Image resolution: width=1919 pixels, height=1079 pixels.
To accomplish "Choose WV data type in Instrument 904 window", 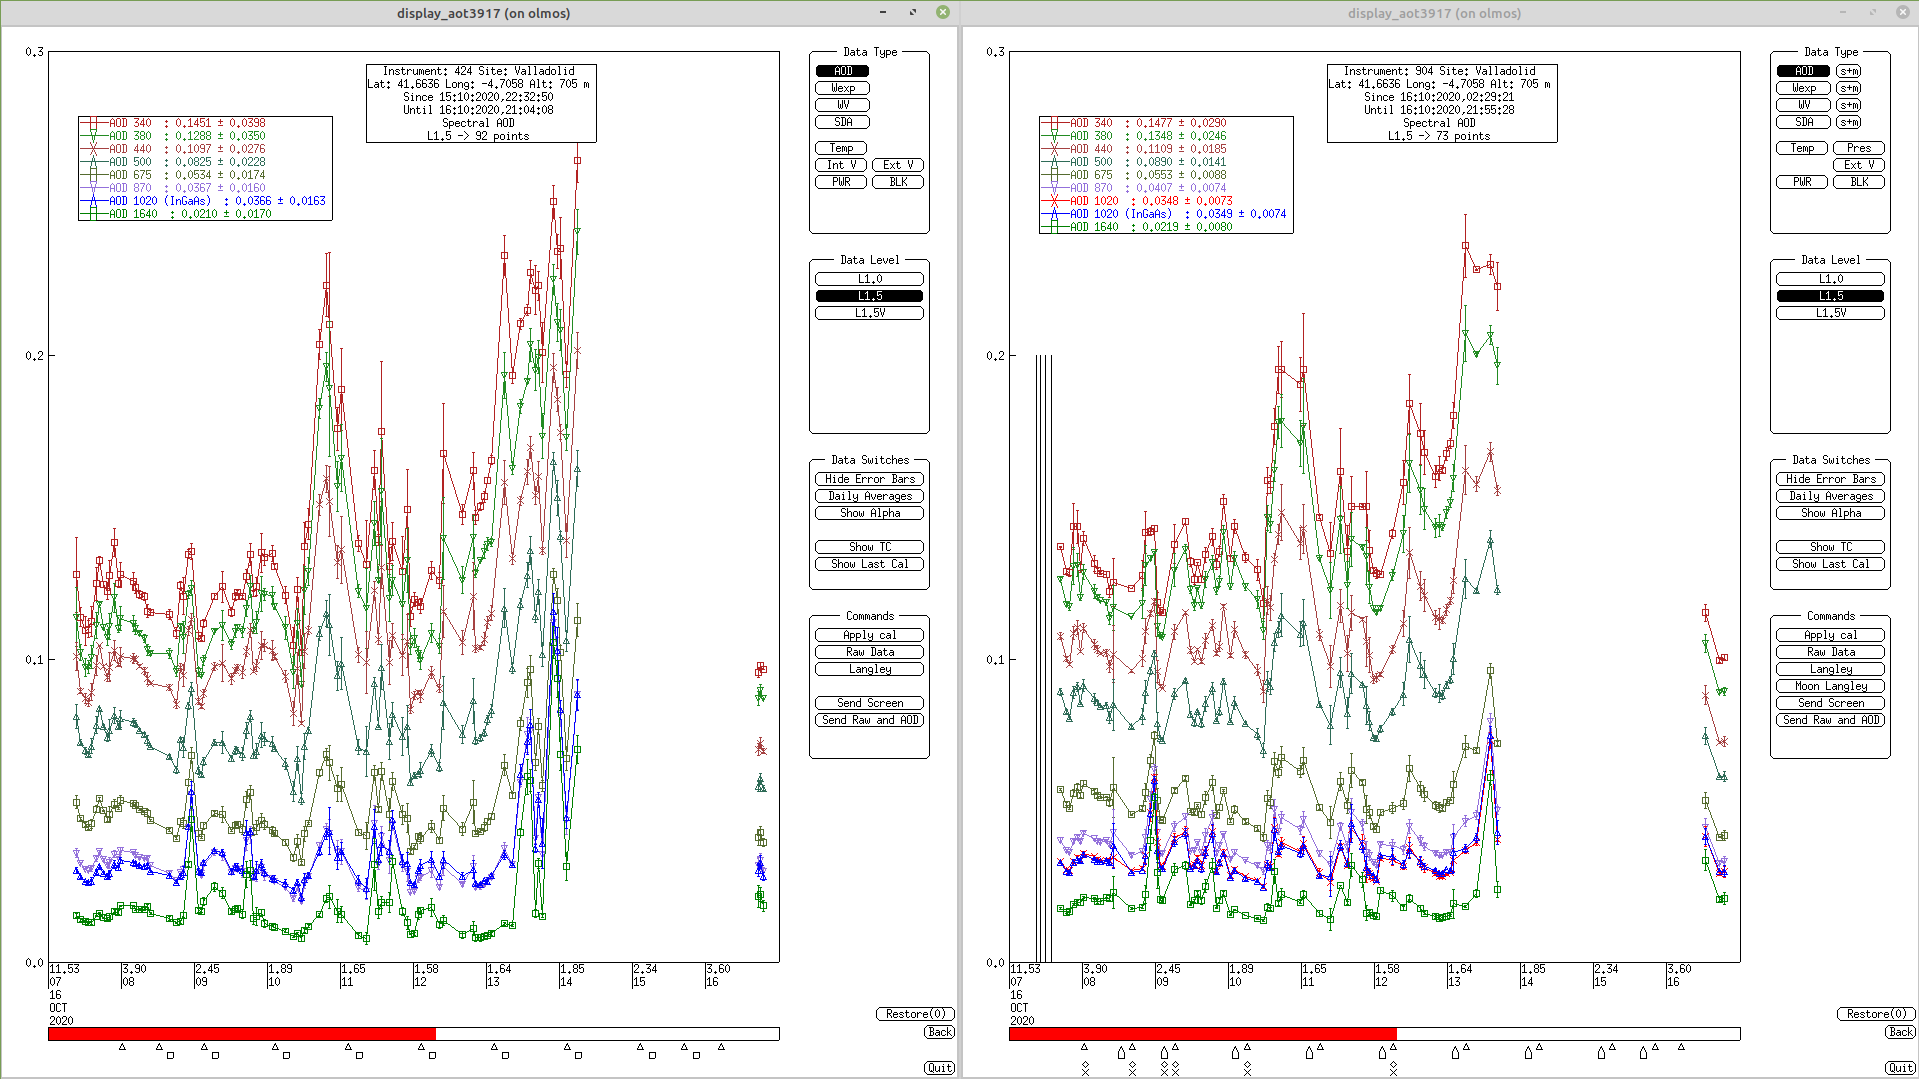I will pyautogui.click(x=1803, y=105).
